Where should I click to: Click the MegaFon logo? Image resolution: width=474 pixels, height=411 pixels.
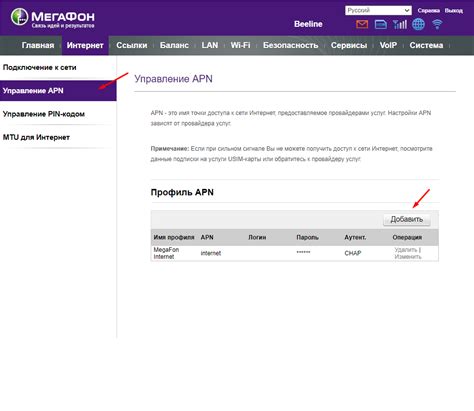click(53, 18)
